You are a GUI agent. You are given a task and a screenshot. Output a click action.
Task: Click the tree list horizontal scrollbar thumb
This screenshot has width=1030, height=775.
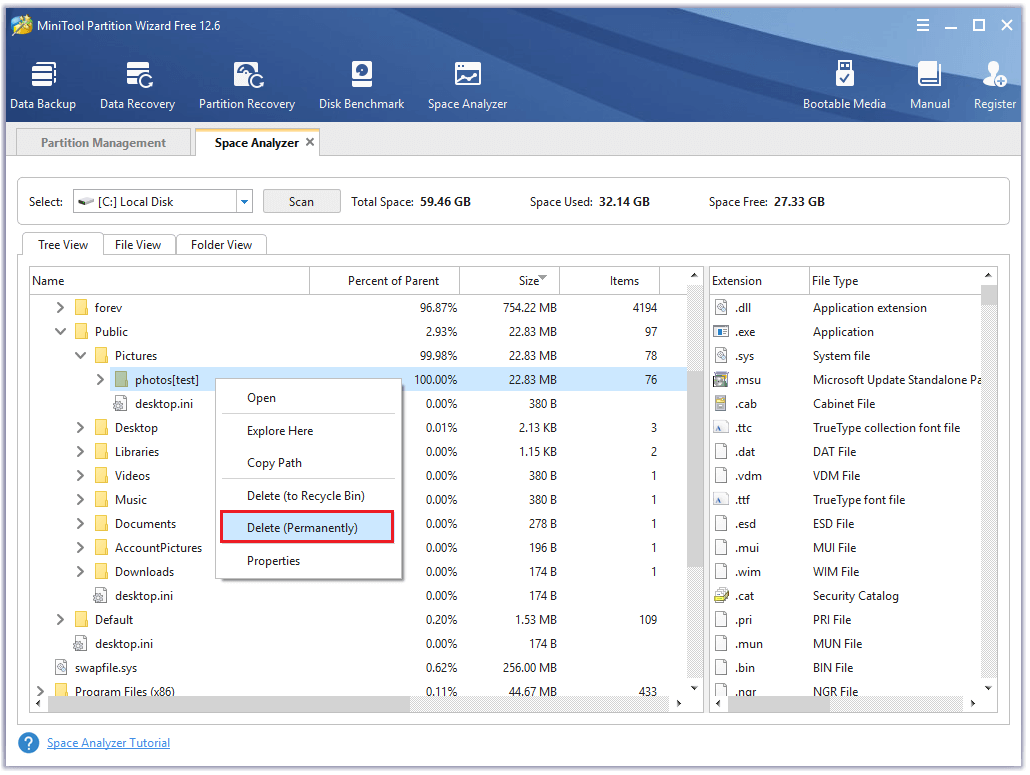point(229,703)
